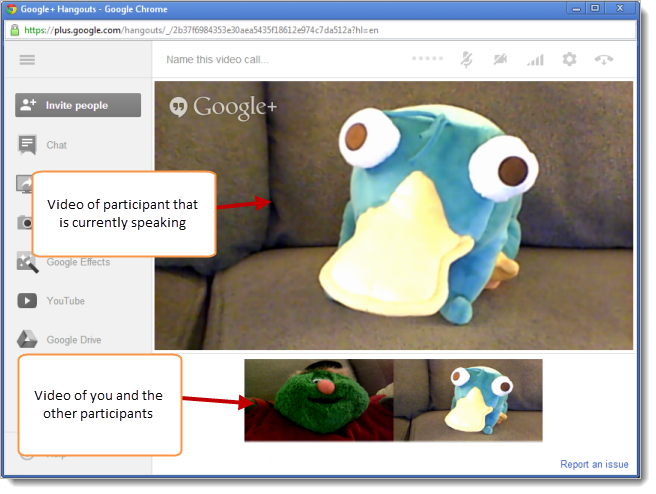Click the volume dots indicator
Viewport: 656px width, 494px height.
click(x=428, y=59)
